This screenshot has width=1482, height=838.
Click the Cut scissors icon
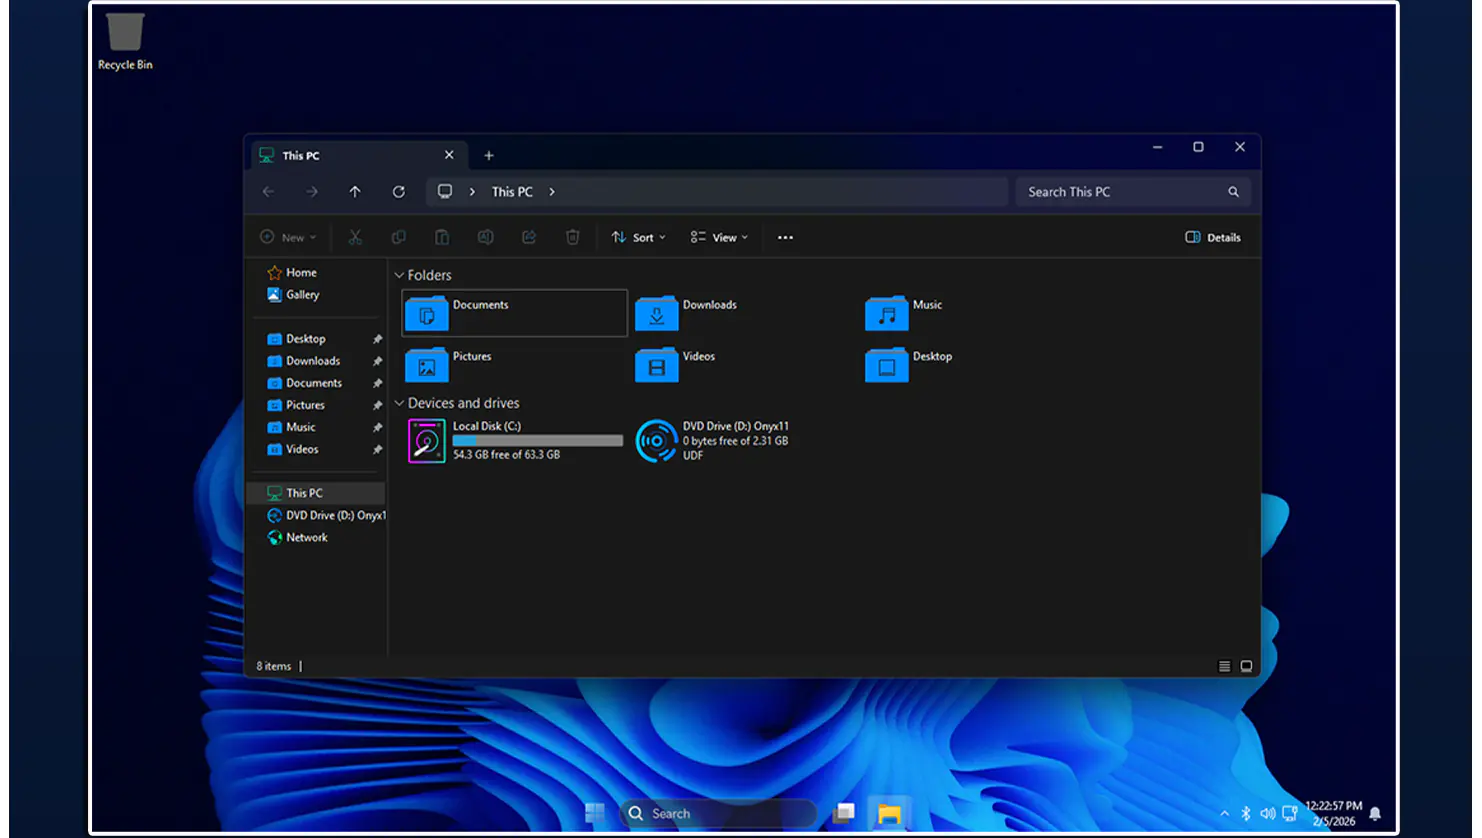(x=355, y=238)
